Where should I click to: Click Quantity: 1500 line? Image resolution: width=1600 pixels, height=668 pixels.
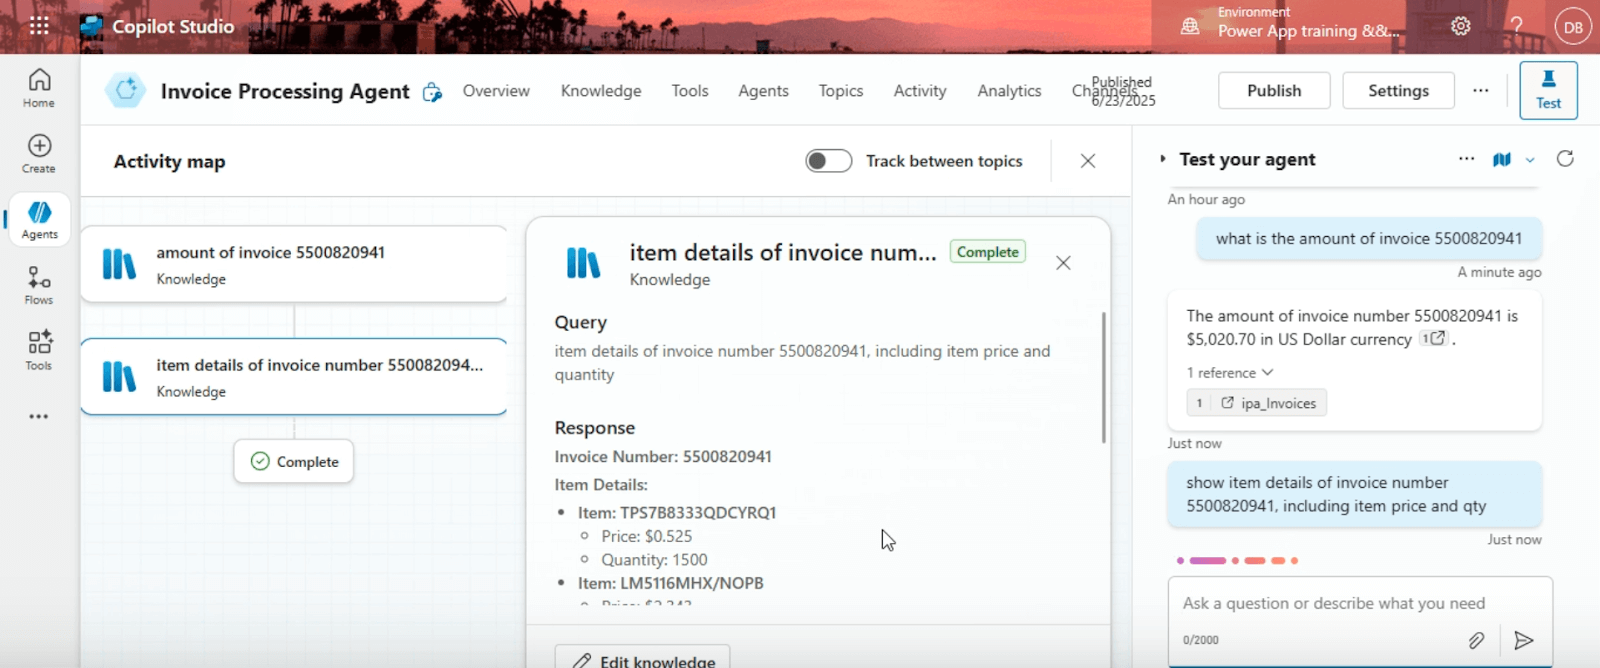click(654, 560)
